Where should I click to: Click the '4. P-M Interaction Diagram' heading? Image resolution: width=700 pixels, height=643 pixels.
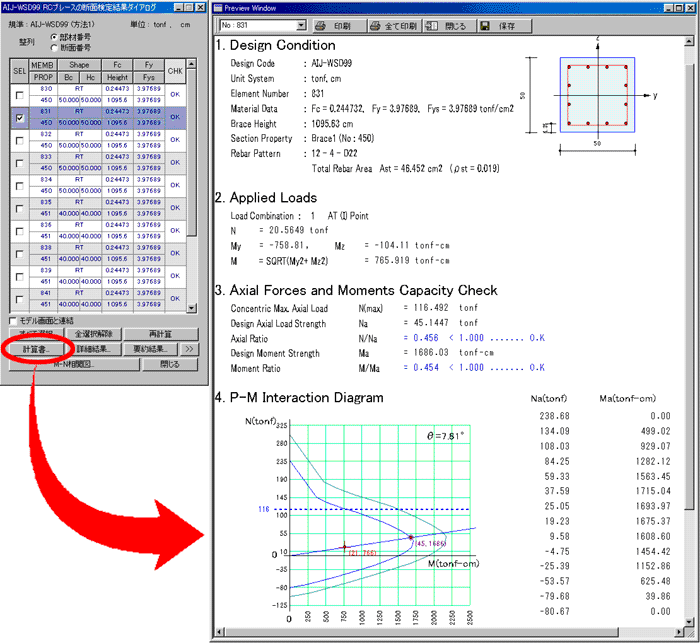pos(299,397)
